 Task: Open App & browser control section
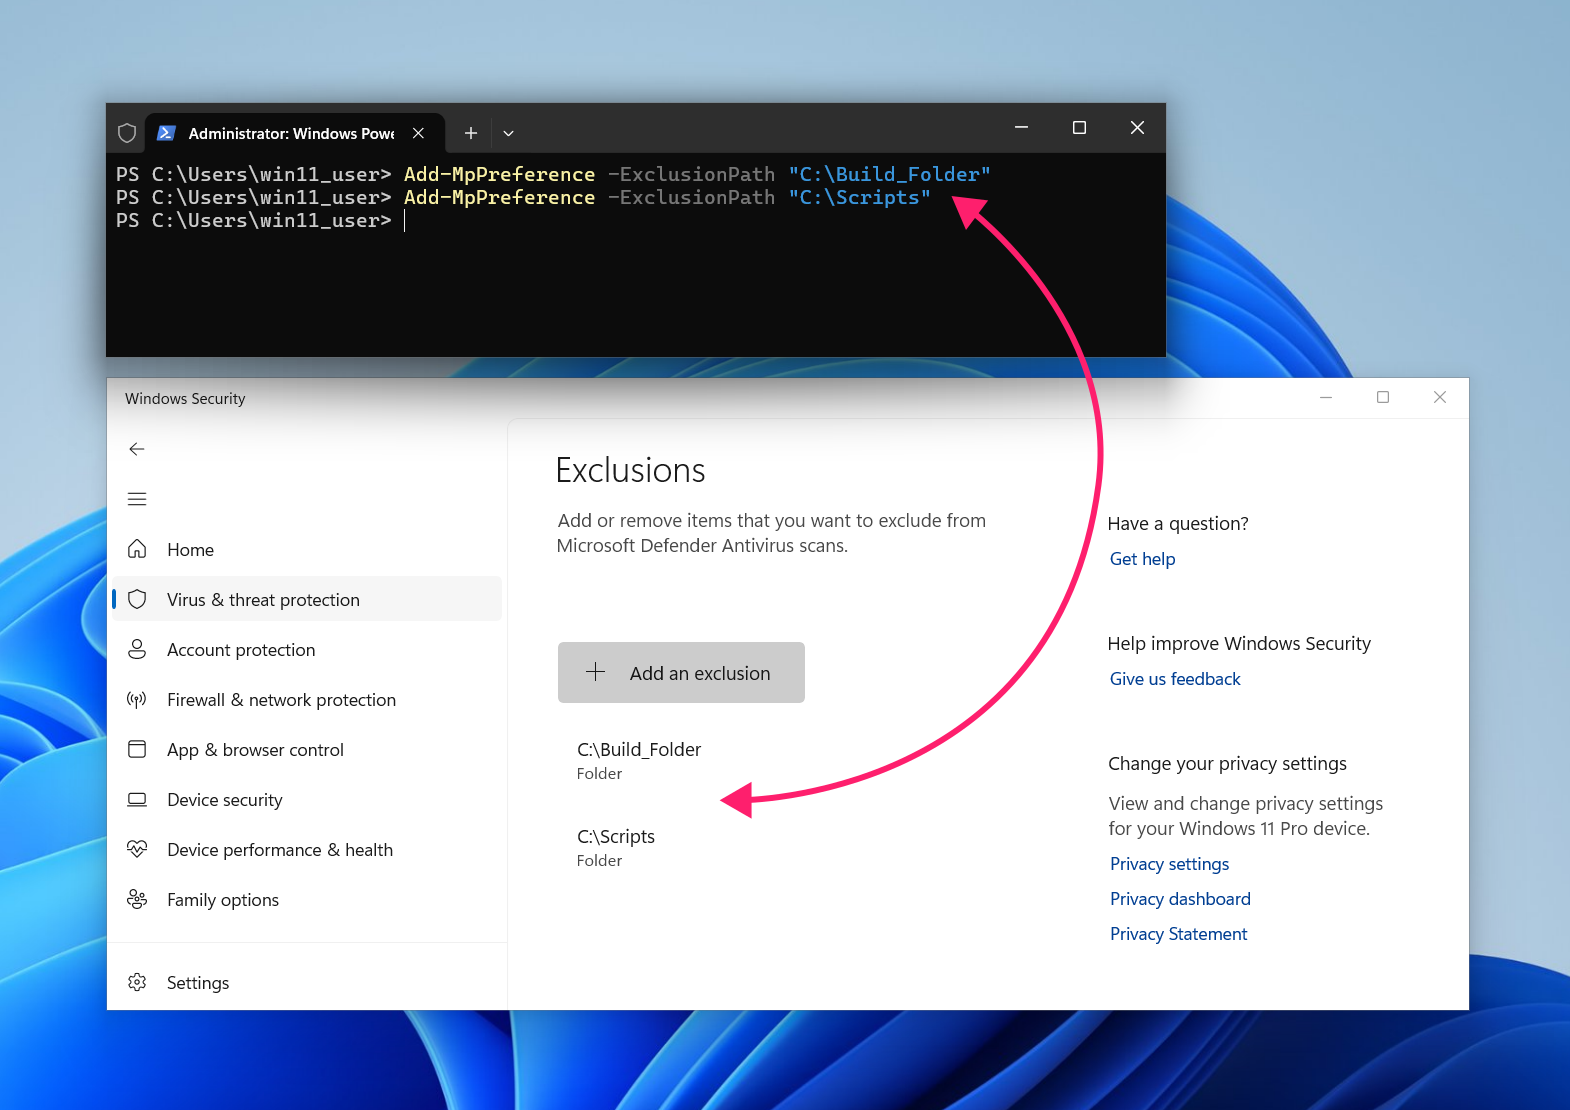point(306,749)
